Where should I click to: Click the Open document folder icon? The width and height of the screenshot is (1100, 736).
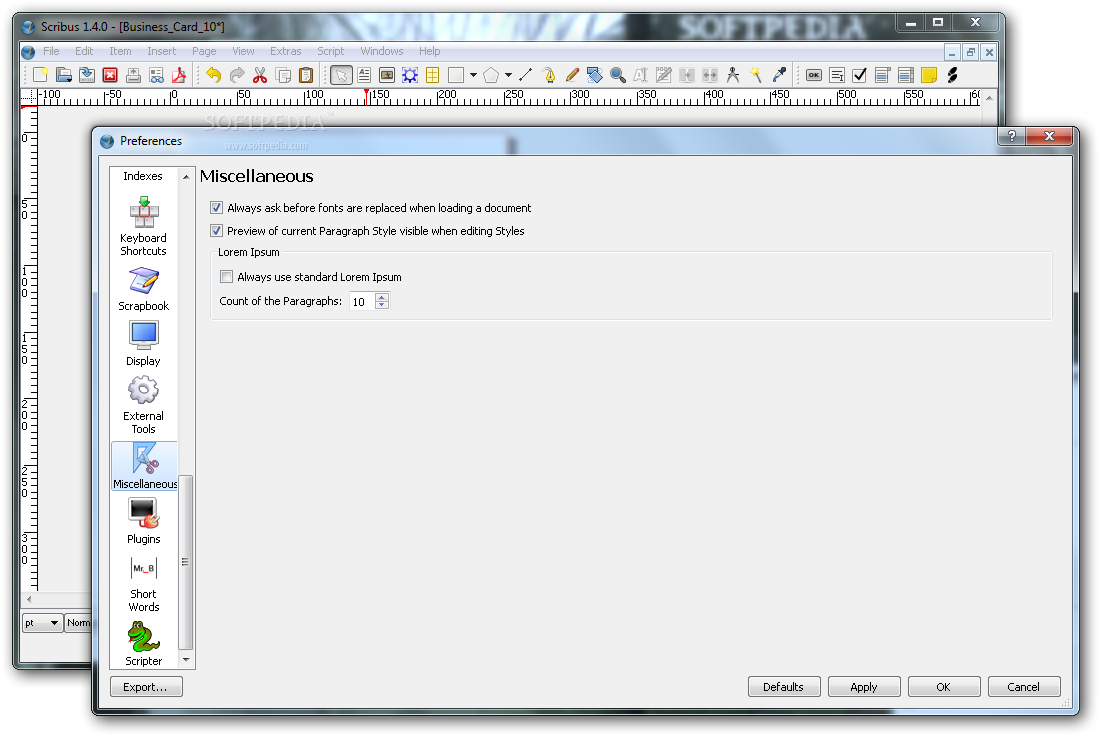click(64, 75)
